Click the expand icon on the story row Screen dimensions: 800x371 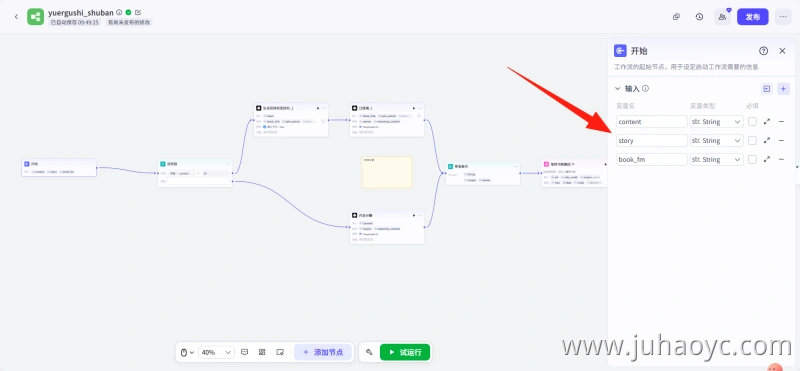[x=766, y=140]
